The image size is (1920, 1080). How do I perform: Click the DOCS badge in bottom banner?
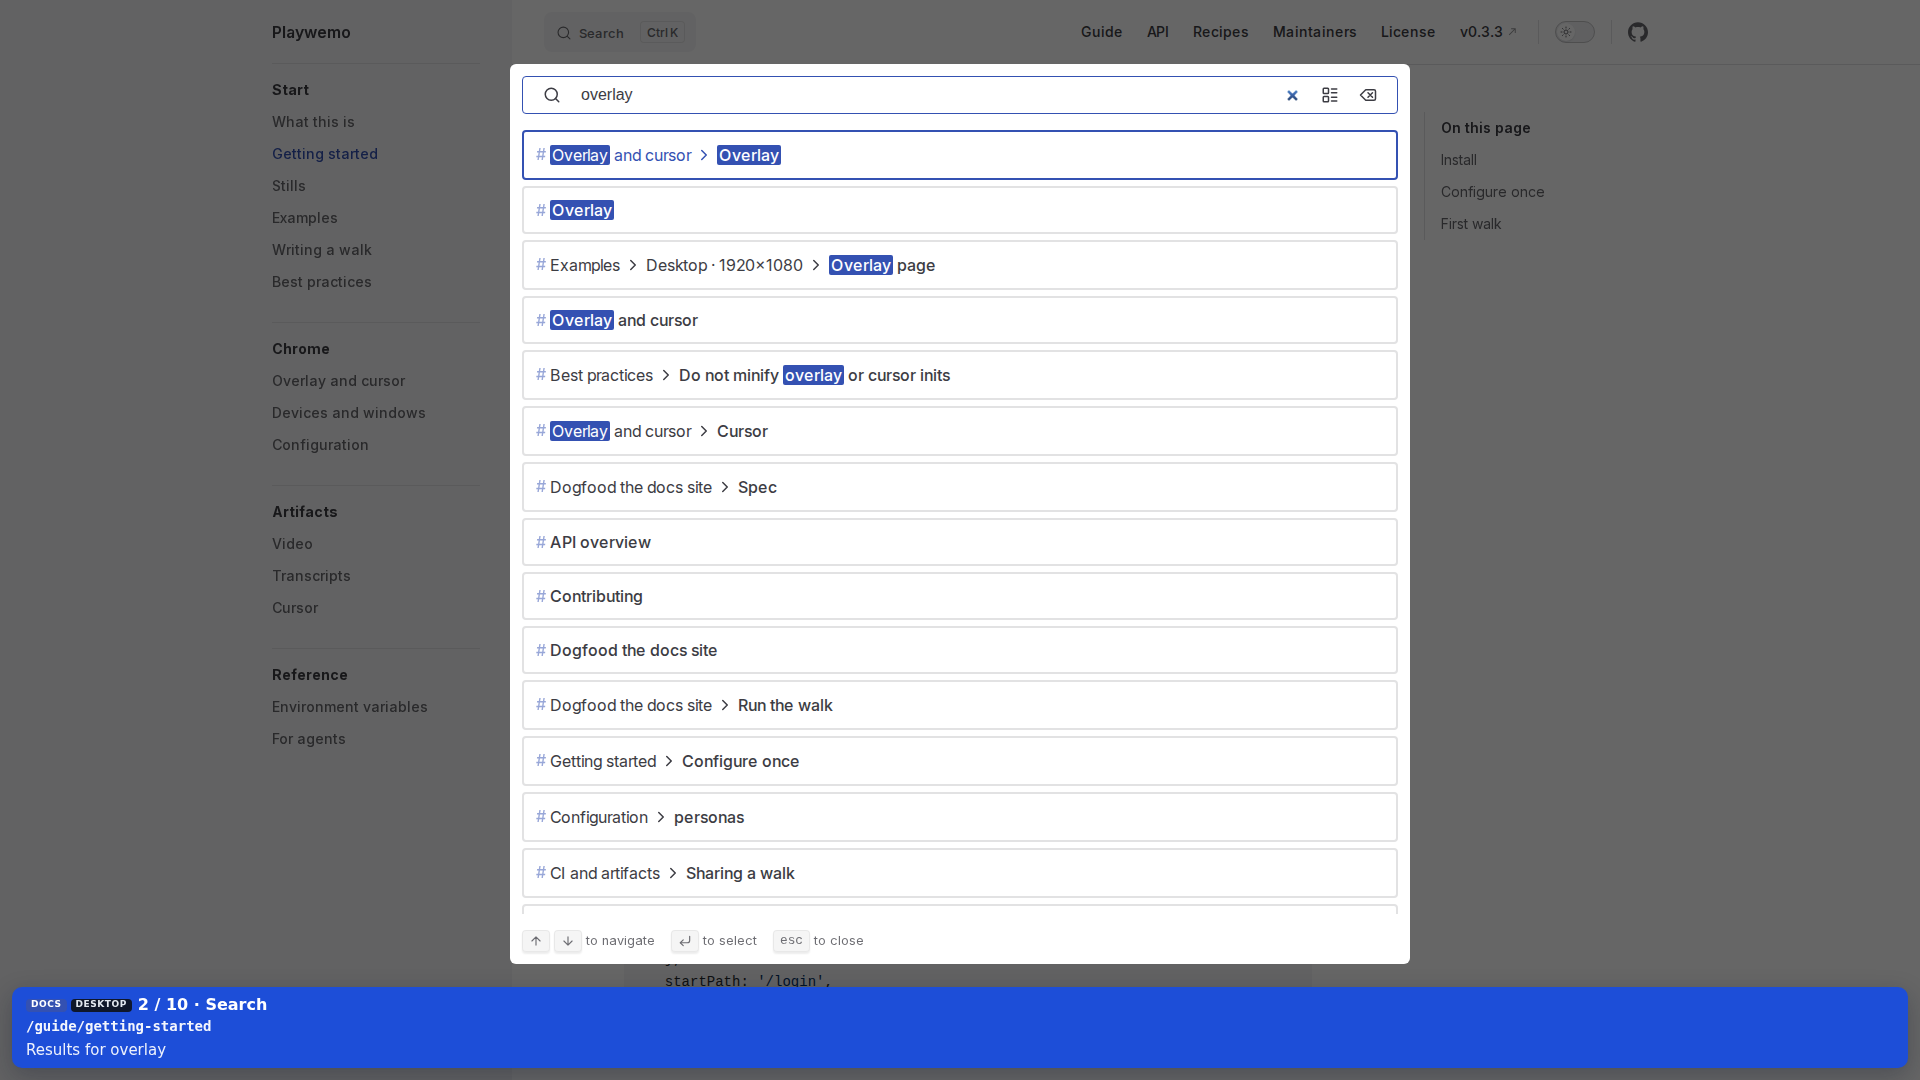point(46,1004)
